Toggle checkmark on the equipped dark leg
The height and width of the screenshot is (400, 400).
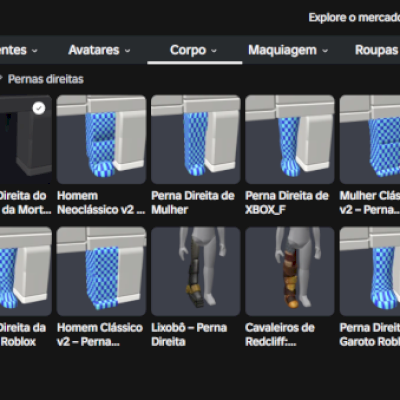pyautogui.click(x=39, y=108)
